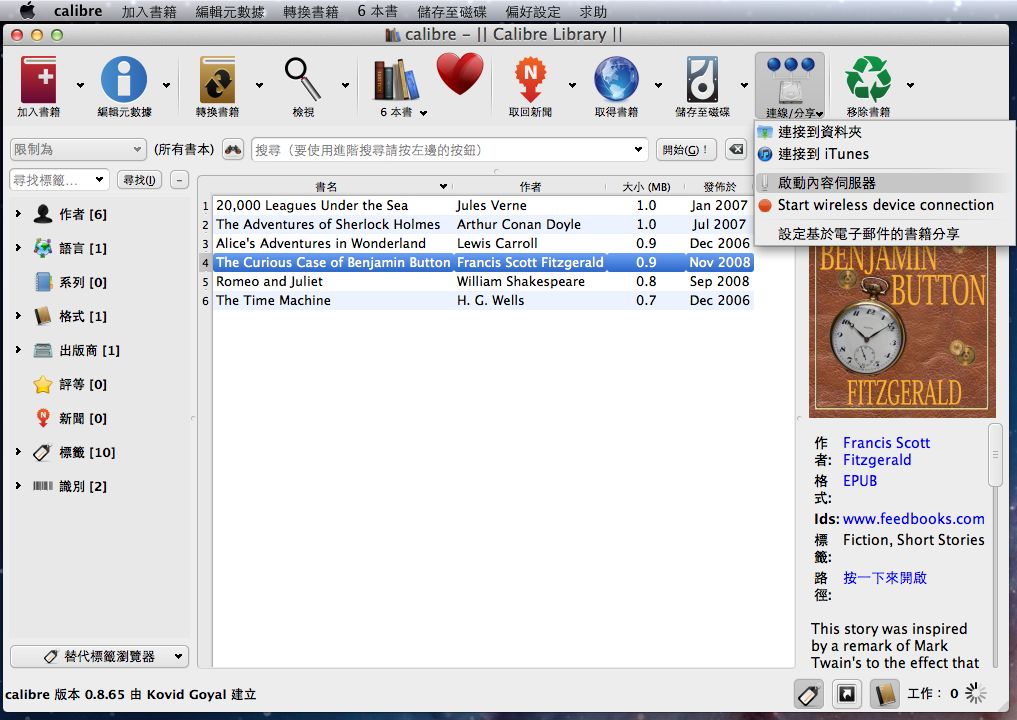
Task: Open the calibre menu in the menu bar
Action: tap(78, 11)
